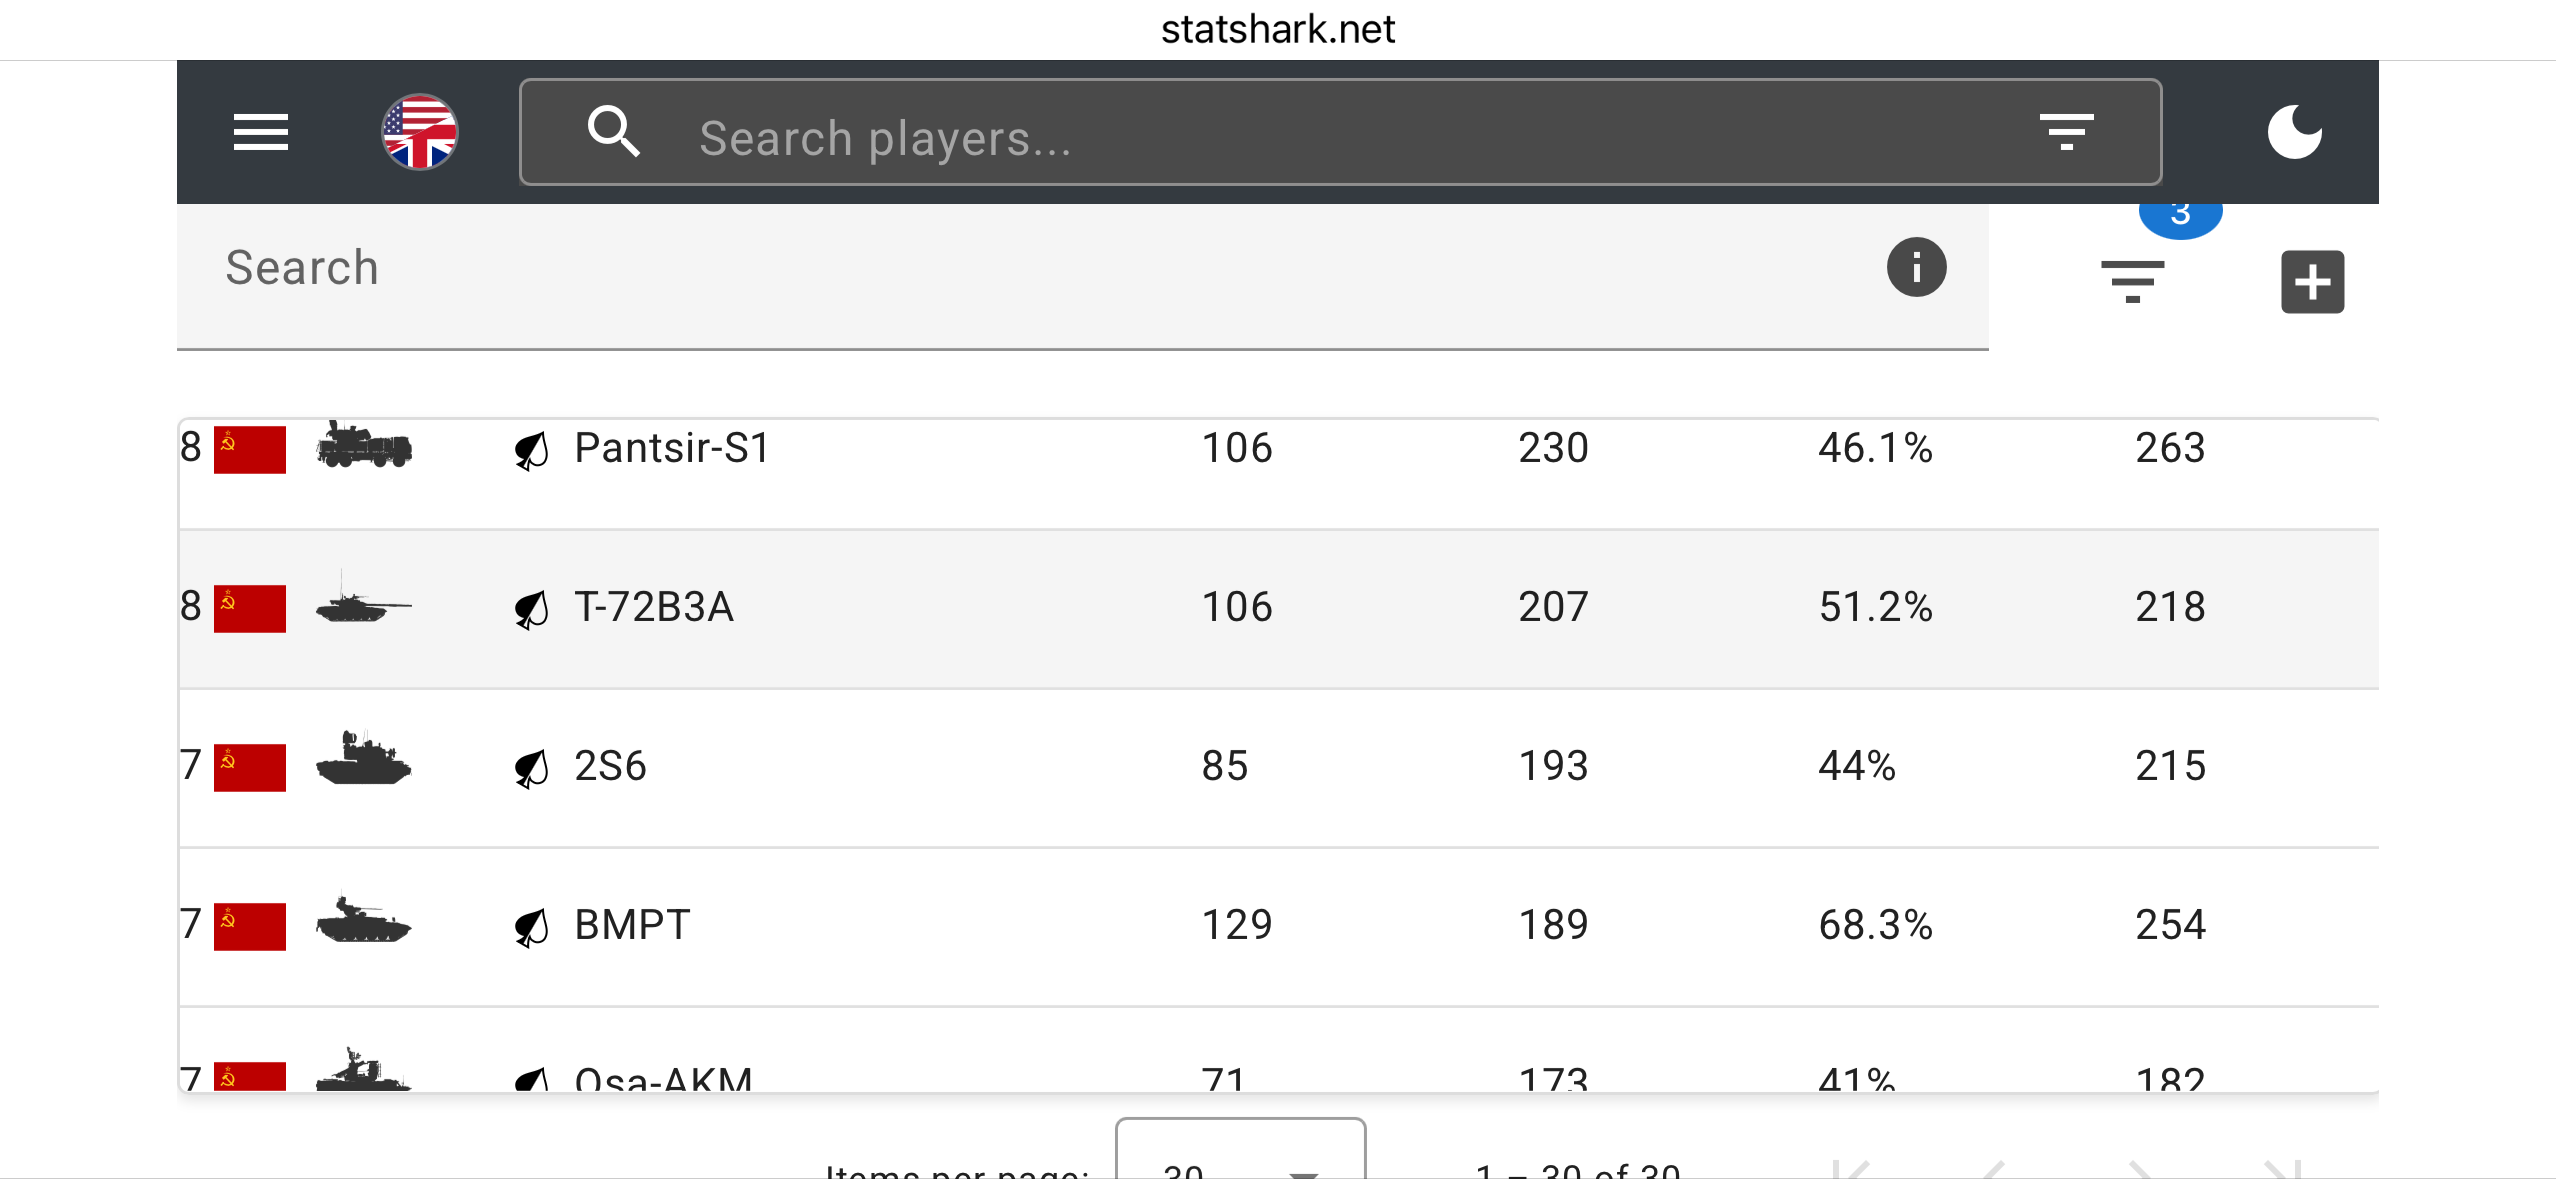
Task: Expand the items per page dropdown
Action: click(x=1240, y=1160)
